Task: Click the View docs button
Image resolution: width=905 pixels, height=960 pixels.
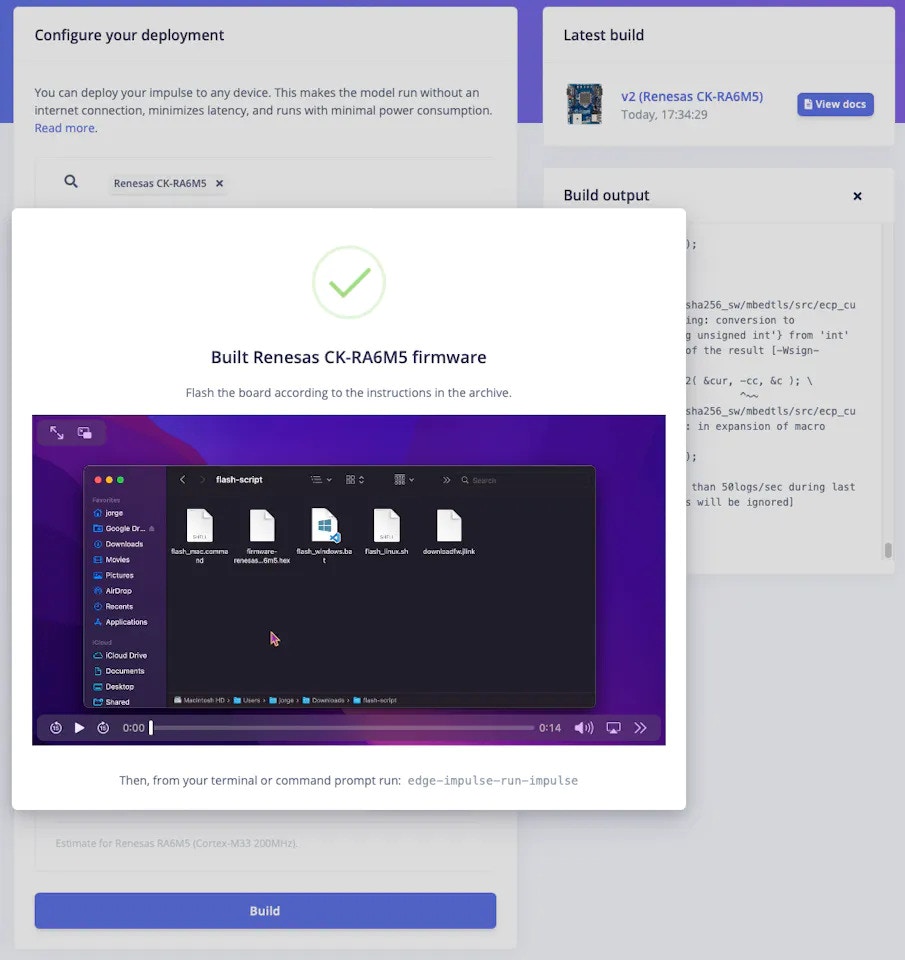Action: click(835, 104)
